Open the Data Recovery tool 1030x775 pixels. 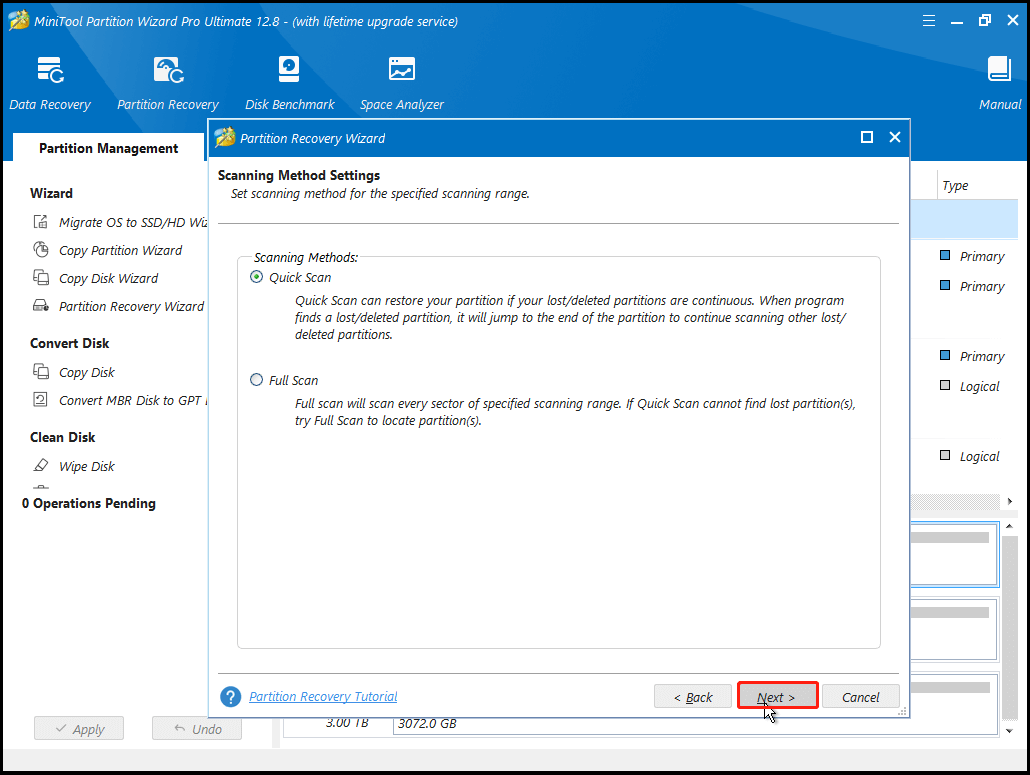[x=50, y=82]
